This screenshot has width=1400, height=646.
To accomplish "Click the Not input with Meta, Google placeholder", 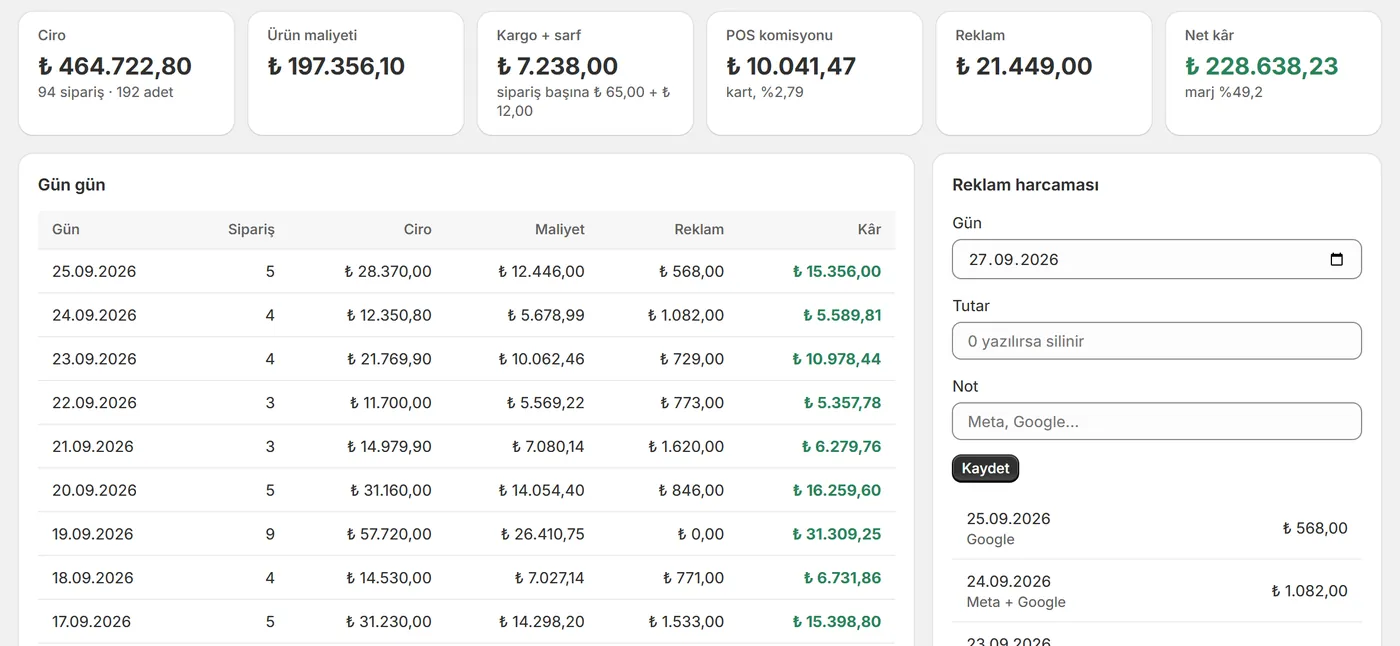I will click(1157, 421).
